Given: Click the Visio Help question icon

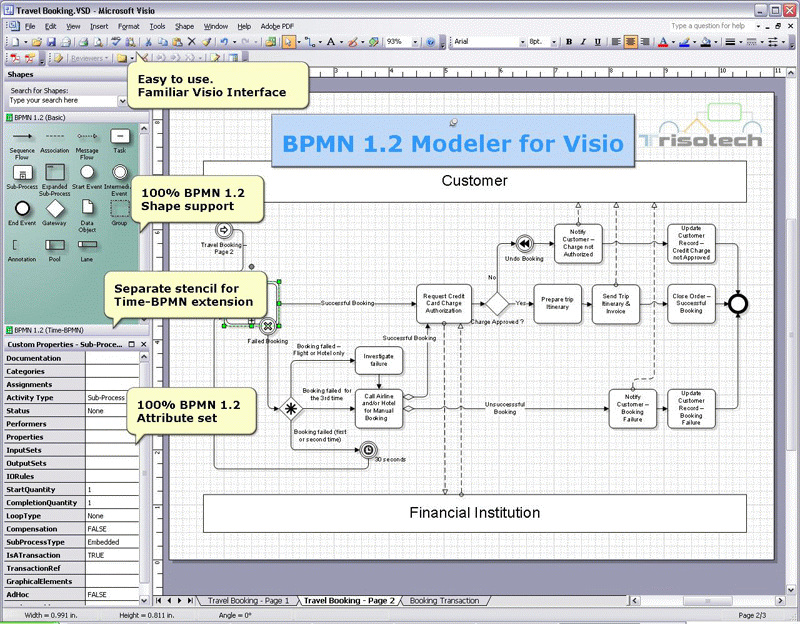Looking at the screenshot, I should [x=431, y=42].
